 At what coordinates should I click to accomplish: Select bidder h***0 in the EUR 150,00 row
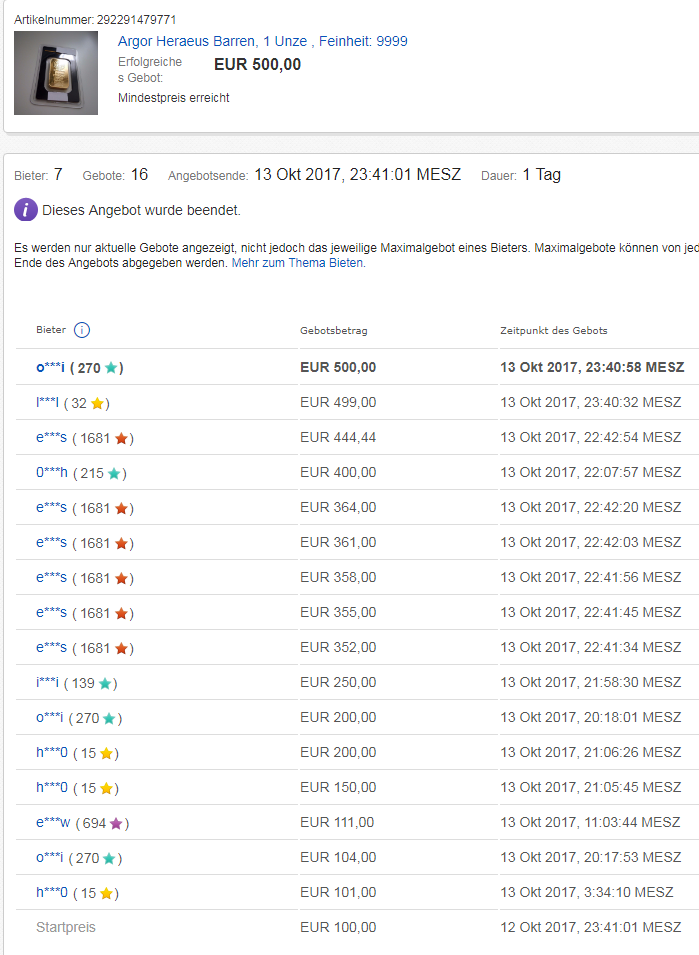[52, 788]
